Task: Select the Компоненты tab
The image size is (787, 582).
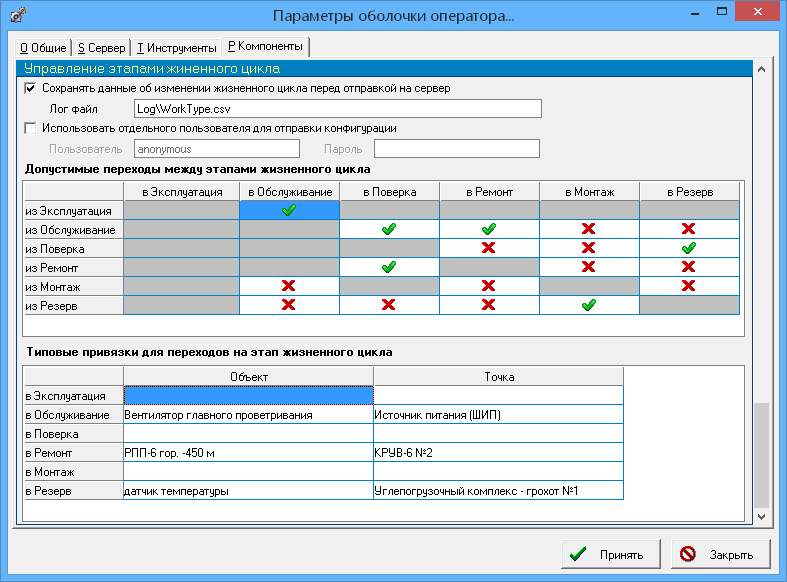Action: 265,46
